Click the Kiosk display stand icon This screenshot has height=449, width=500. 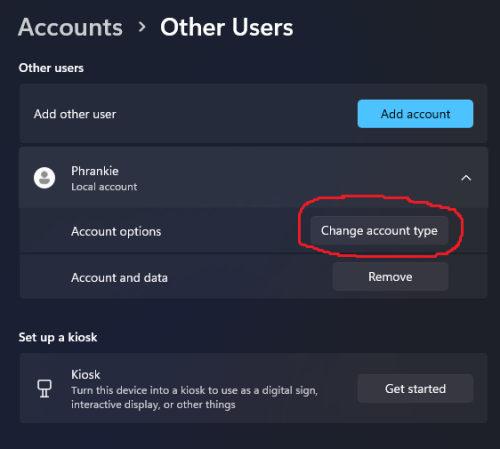[44, 388]
